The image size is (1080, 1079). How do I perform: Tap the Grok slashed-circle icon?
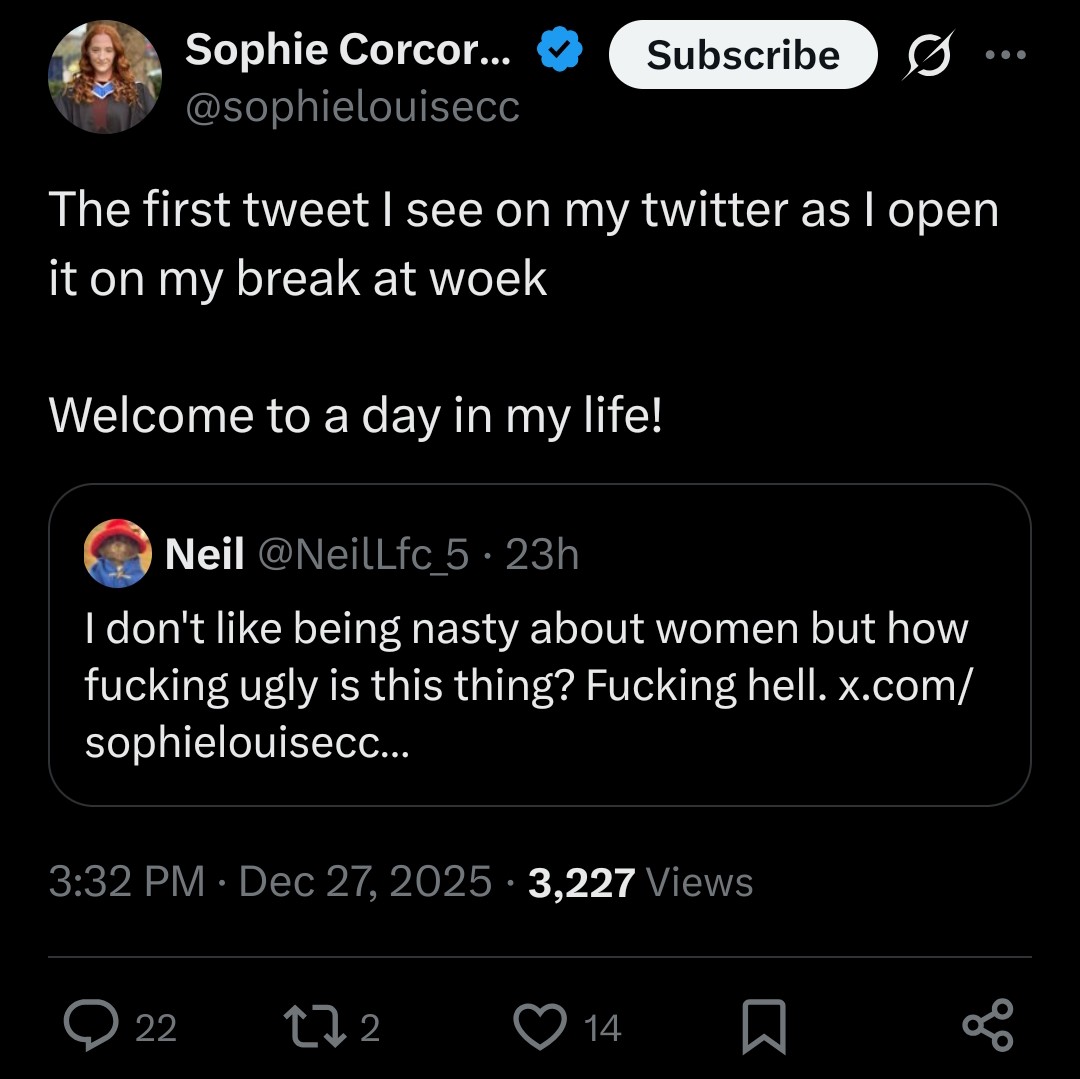[925, 59]
